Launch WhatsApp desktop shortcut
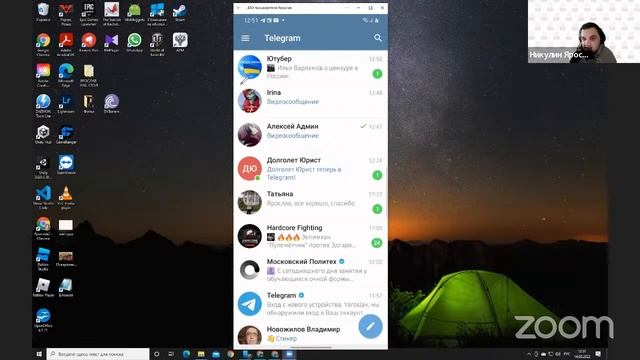Viewport: 640px width, 360px height. (x=134, y=43)
